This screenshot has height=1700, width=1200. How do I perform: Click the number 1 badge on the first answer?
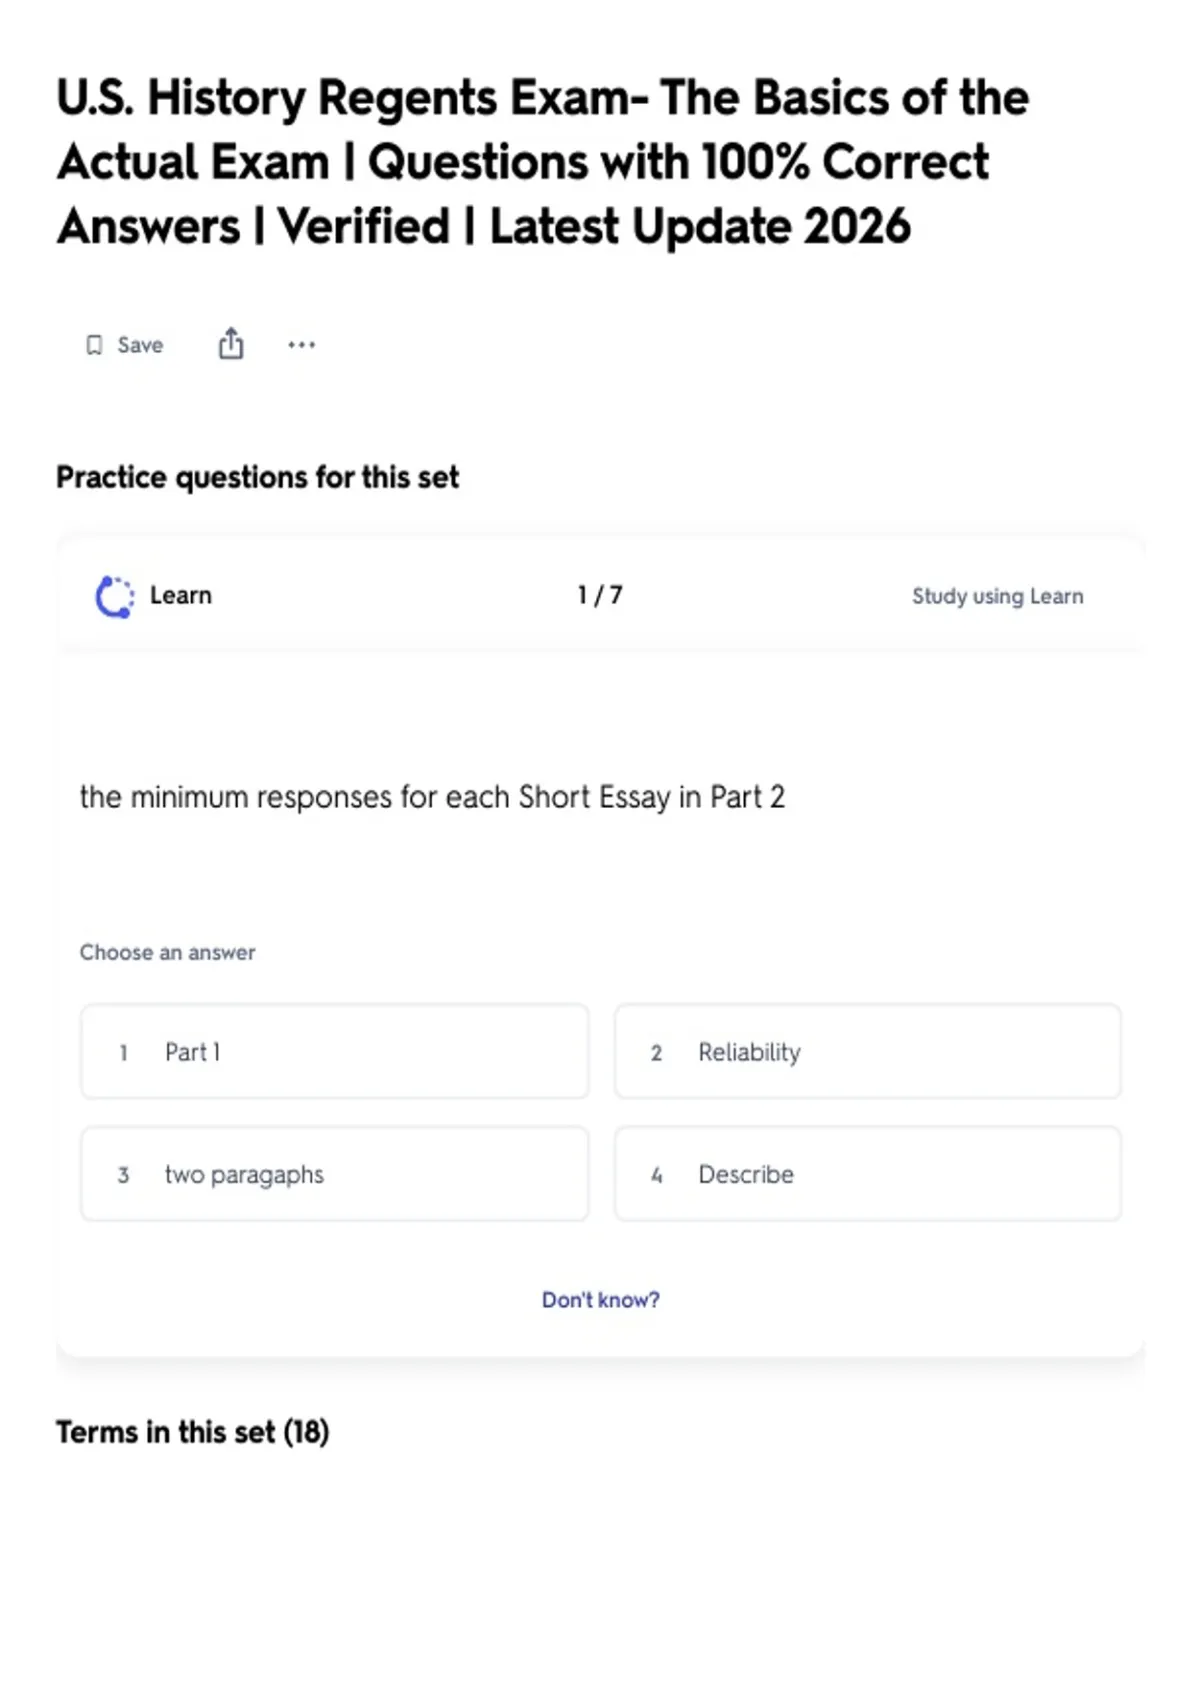click(123, 1053)
